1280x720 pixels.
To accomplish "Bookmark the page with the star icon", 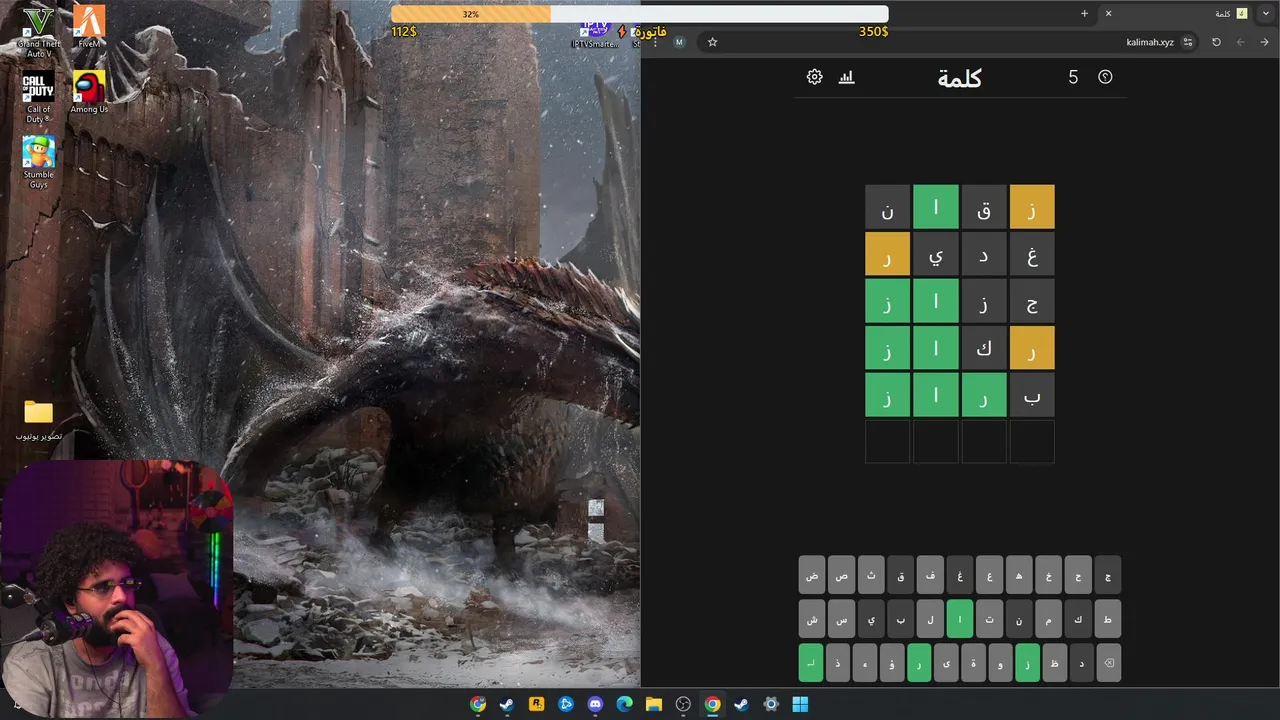I will tap(712, 42).
